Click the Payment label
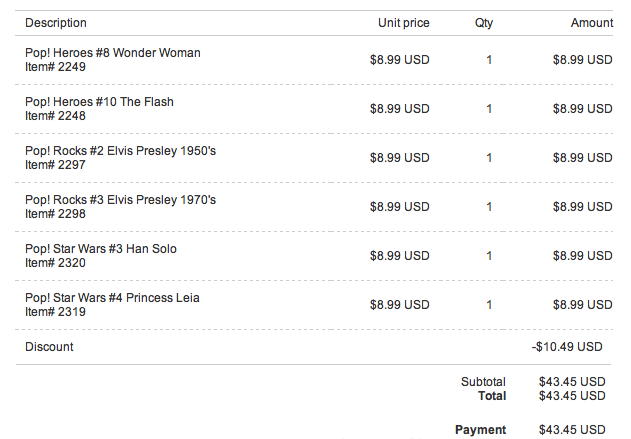Viewport: 631px width, 439px height. 480,430
